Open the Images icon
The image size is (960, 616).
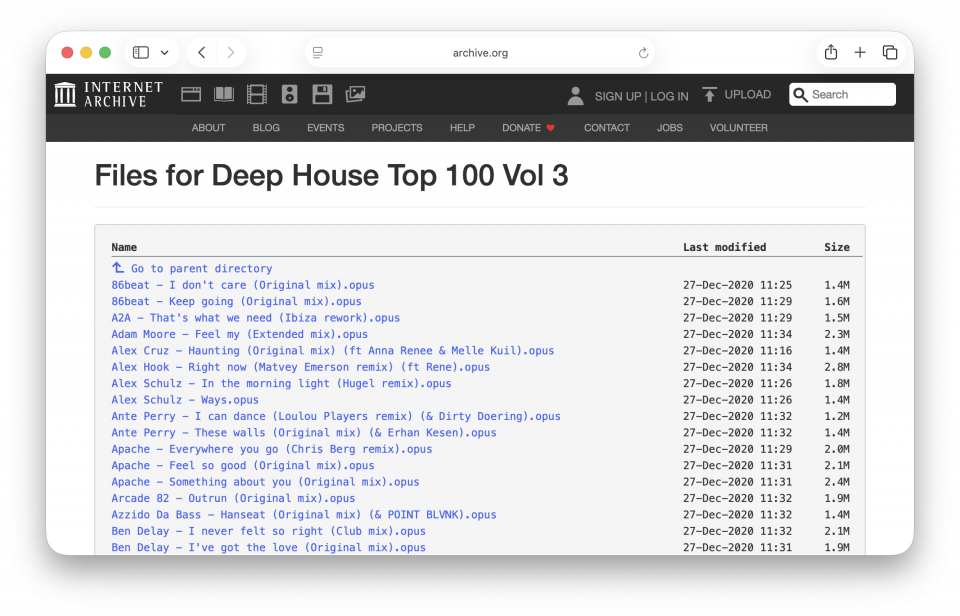click(355, 95)
